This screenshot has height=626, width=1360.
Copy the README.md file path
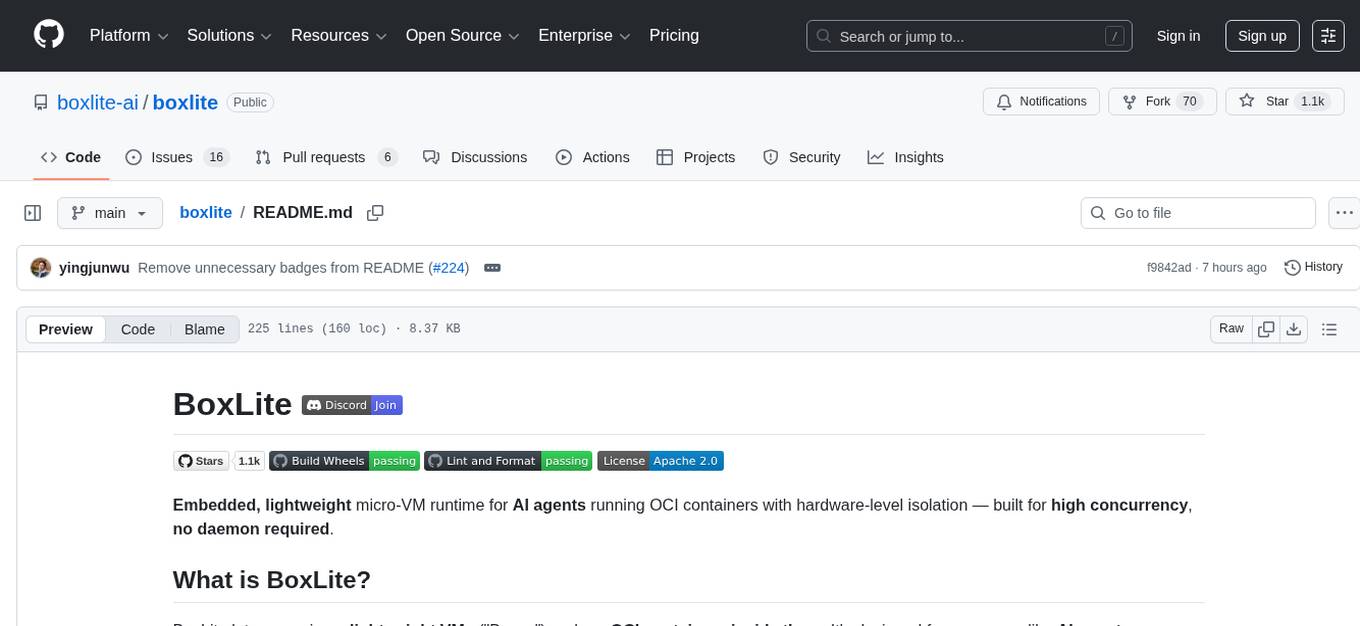click(375, 213)
